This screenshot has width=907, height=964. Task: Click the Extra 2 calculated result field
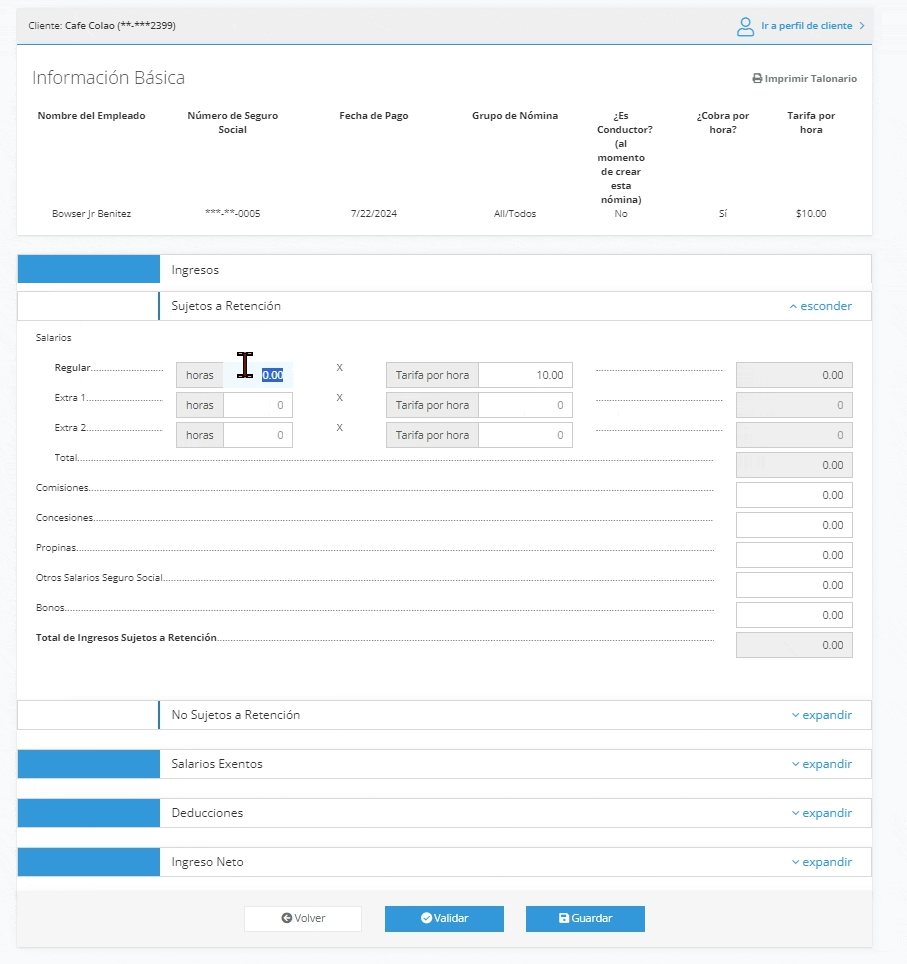click(794, 435)
